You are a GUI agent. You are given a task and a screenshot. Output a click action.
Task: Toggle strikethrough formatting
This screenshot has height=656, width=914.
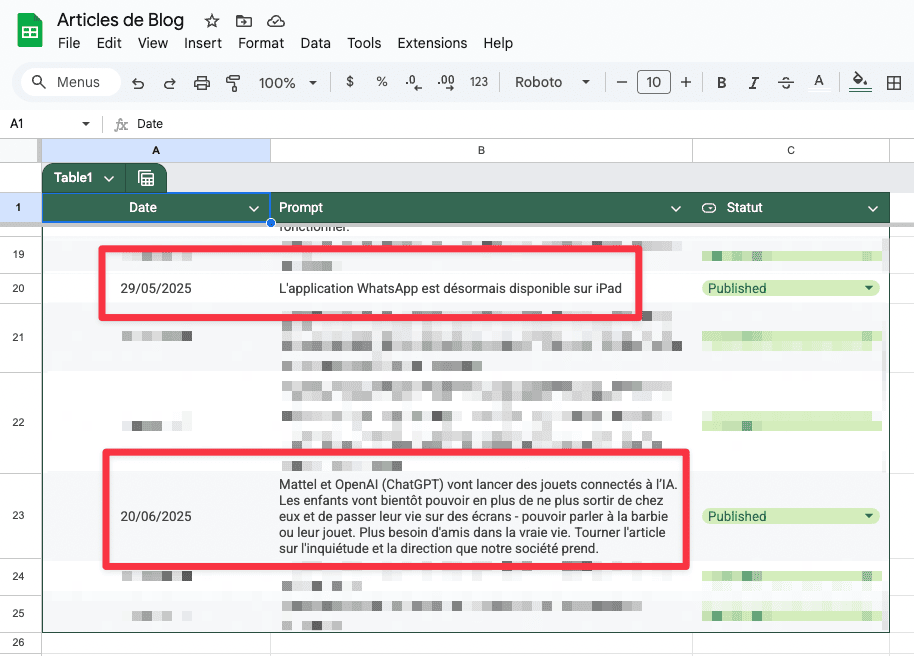[786, 83]
